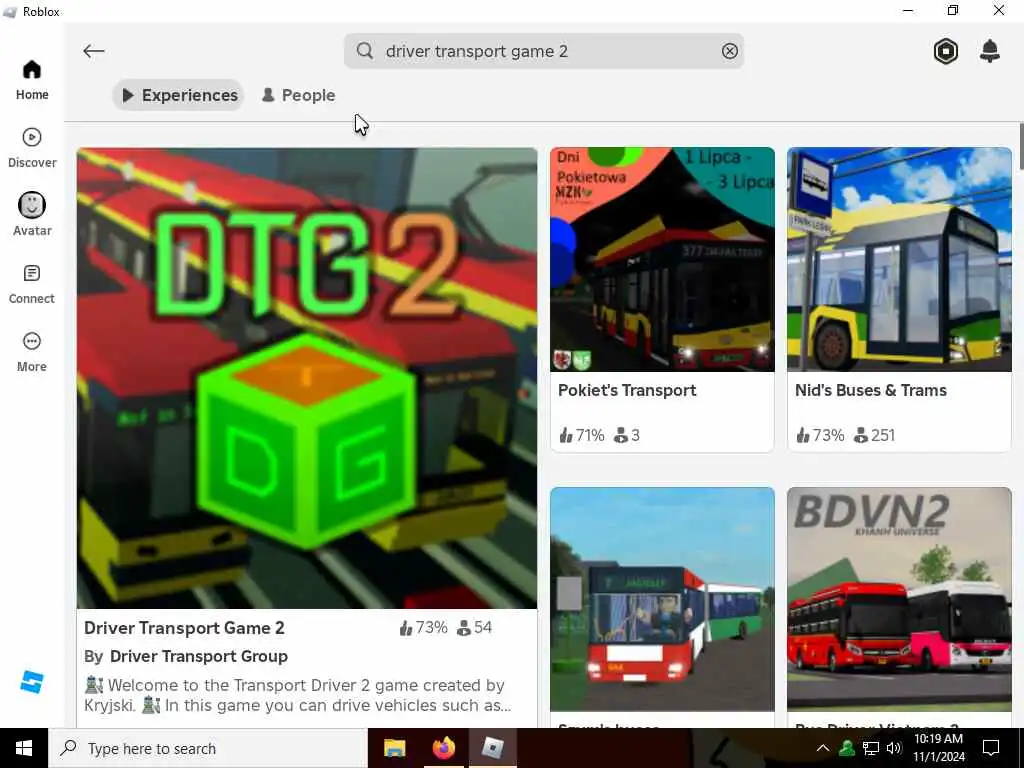Clear the search box text
1024x768 pixels.
(729, 51)
